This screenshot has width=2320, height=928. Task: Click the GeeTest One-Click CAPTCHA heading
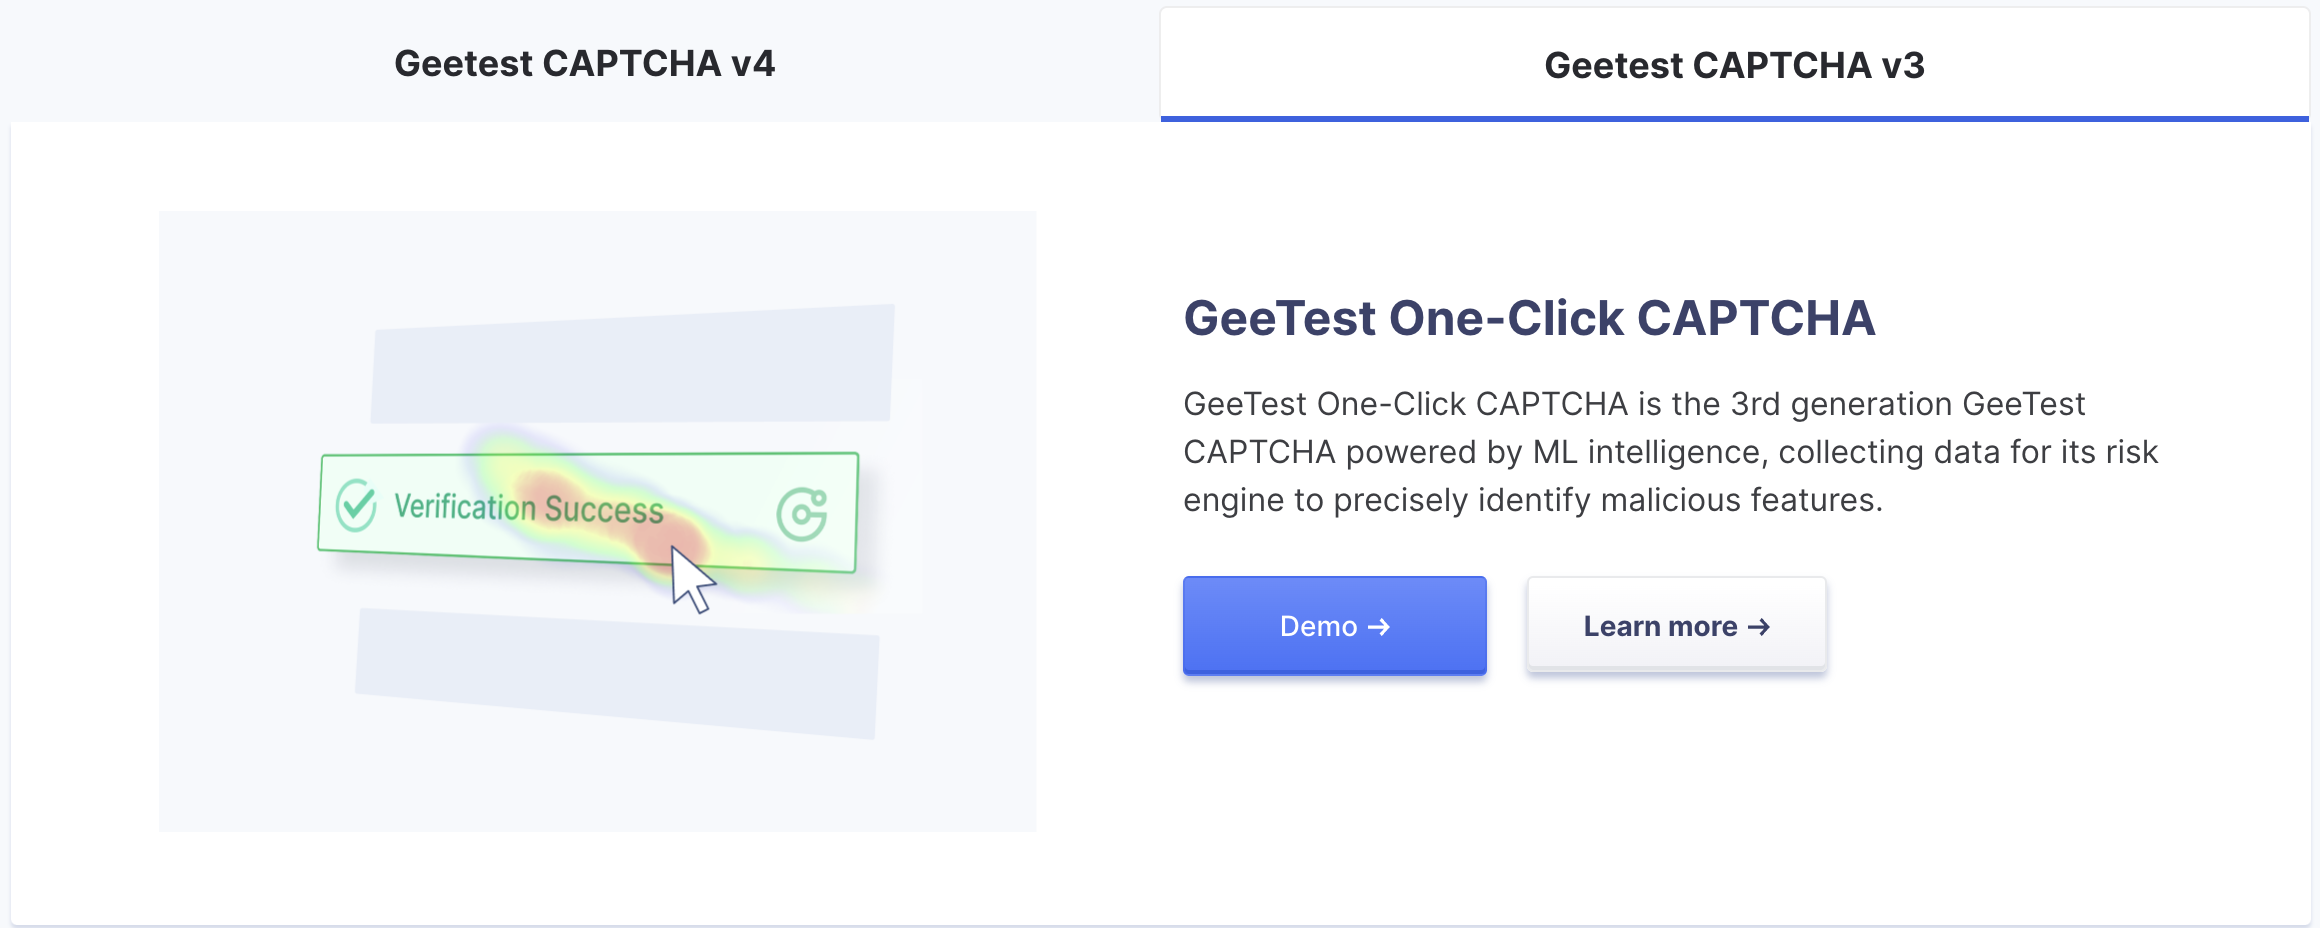pos(1529,318)
